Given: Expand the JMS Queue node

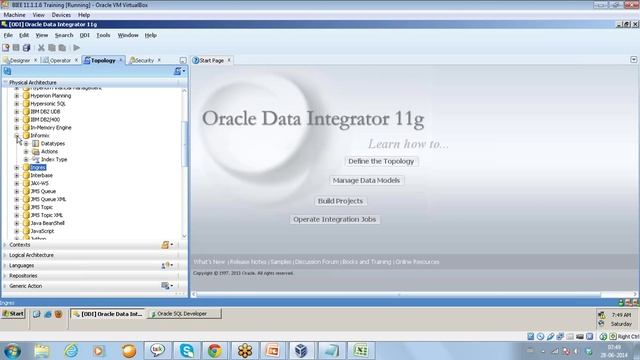Looking at the screenshot, I should pos(17,191).
